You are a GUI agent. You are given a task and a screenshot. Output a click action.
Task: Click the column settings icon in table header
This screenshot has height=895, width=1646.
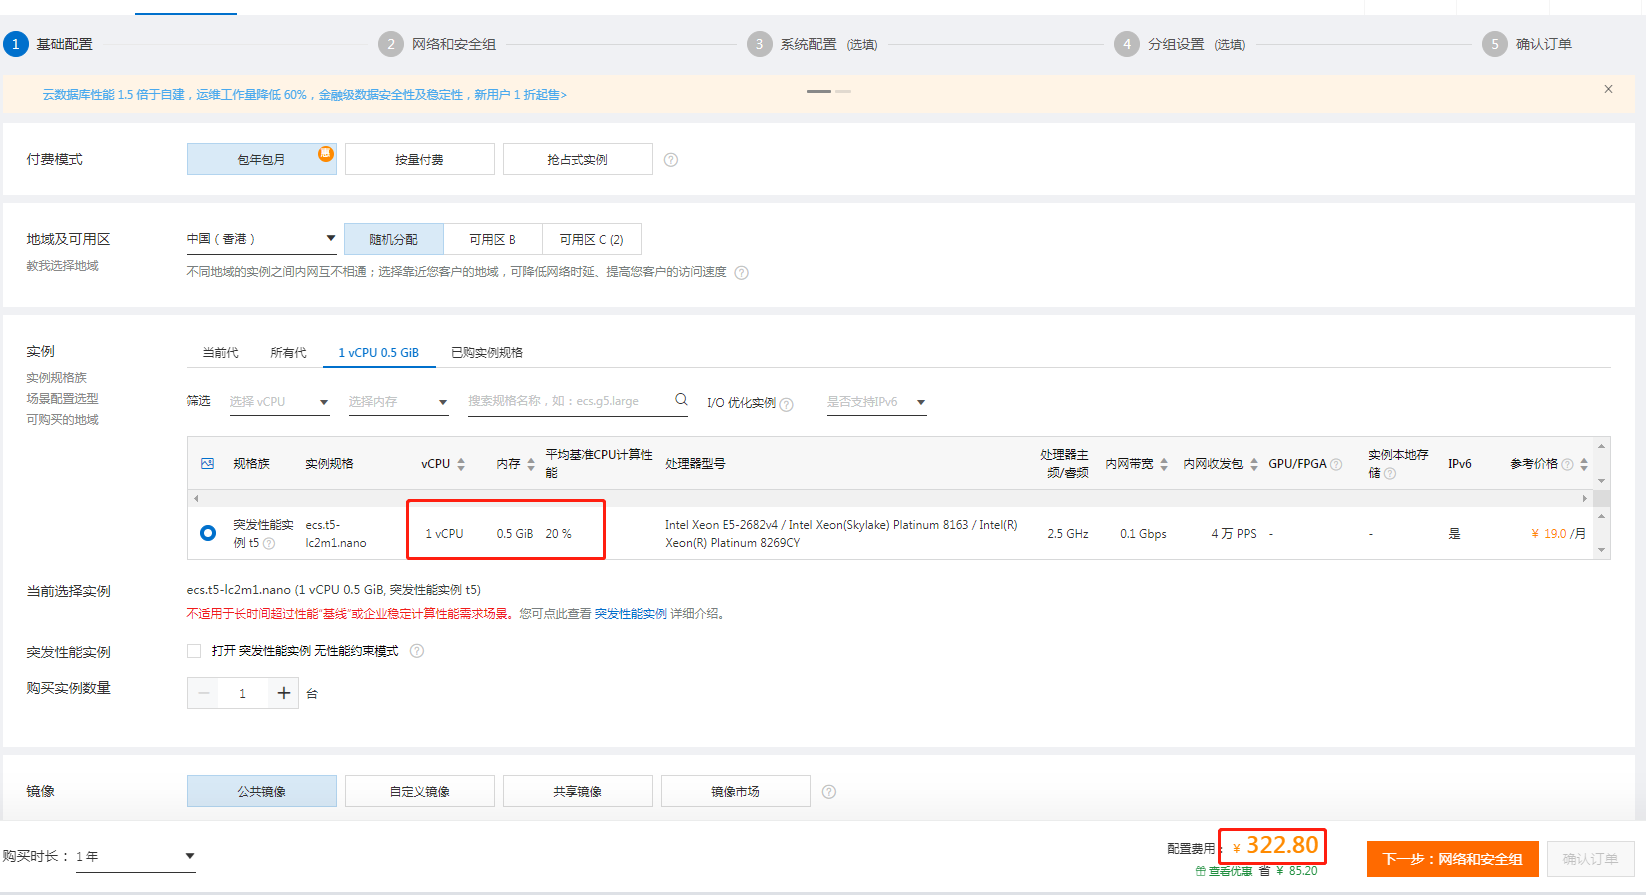[x=208, y=464]
